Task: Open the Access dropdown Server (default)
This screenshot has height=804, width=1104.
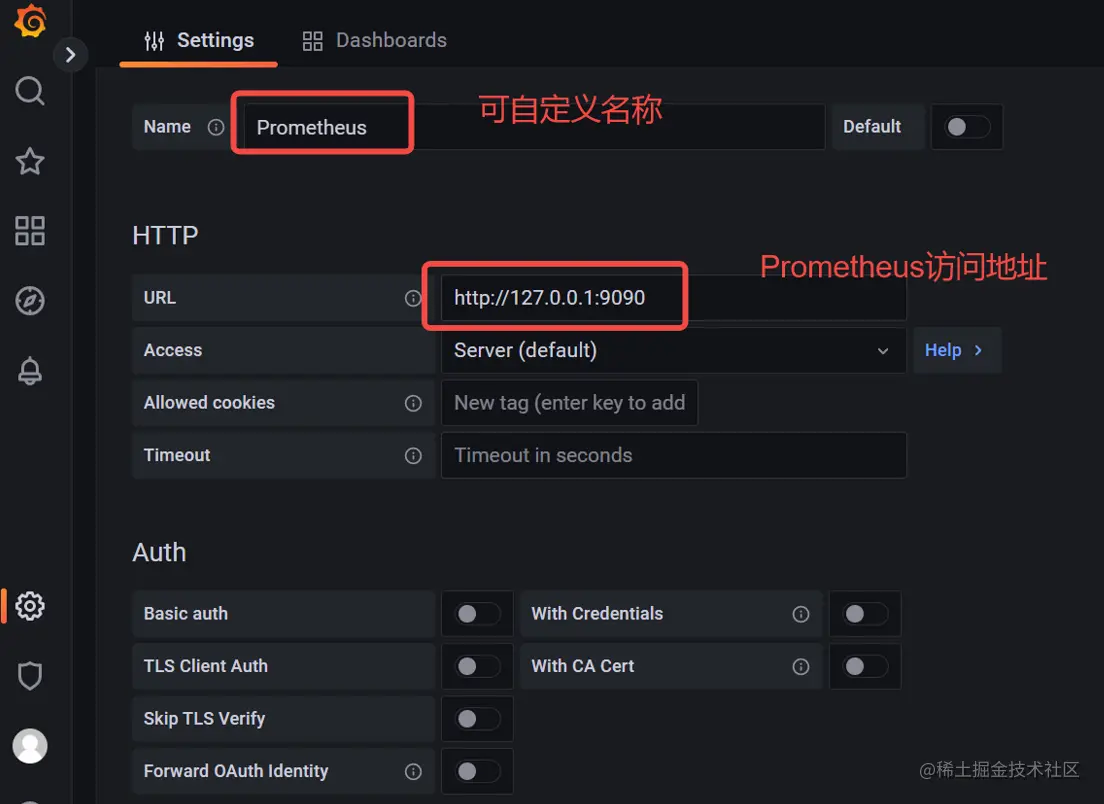Action: [x=673, y=350]
